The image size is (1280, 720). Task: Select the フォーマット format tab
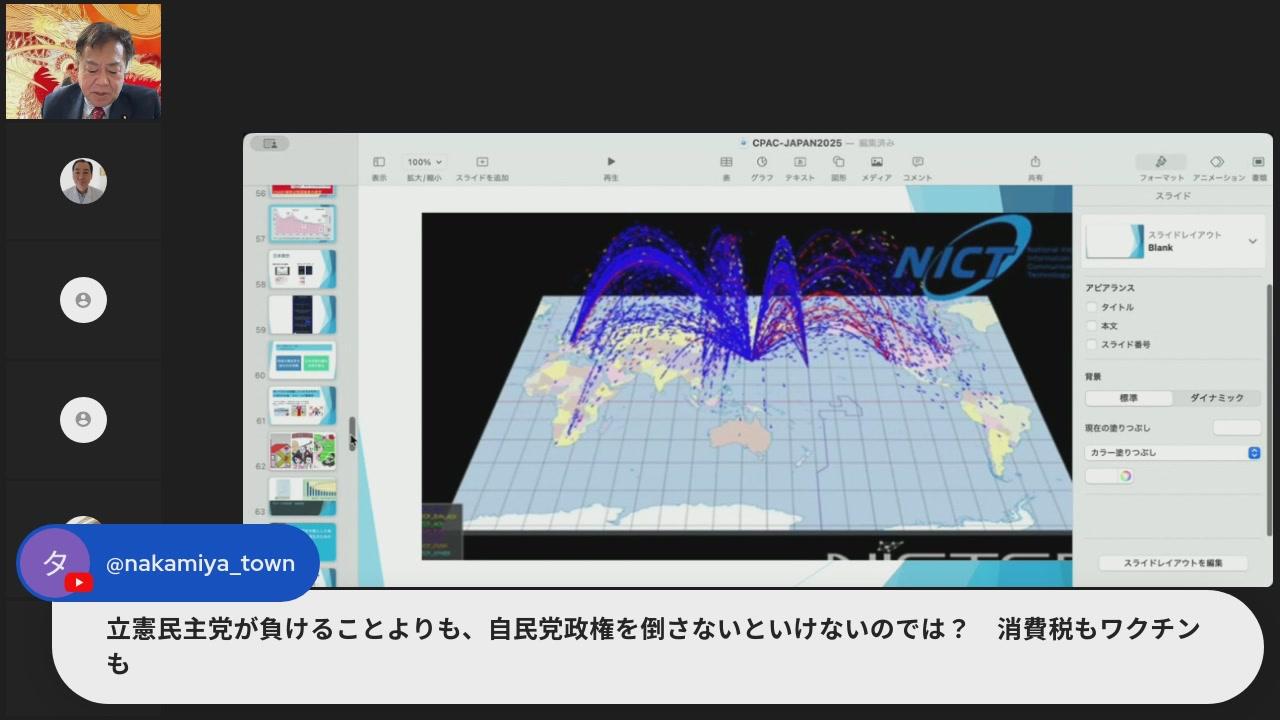coord(1161,167)
